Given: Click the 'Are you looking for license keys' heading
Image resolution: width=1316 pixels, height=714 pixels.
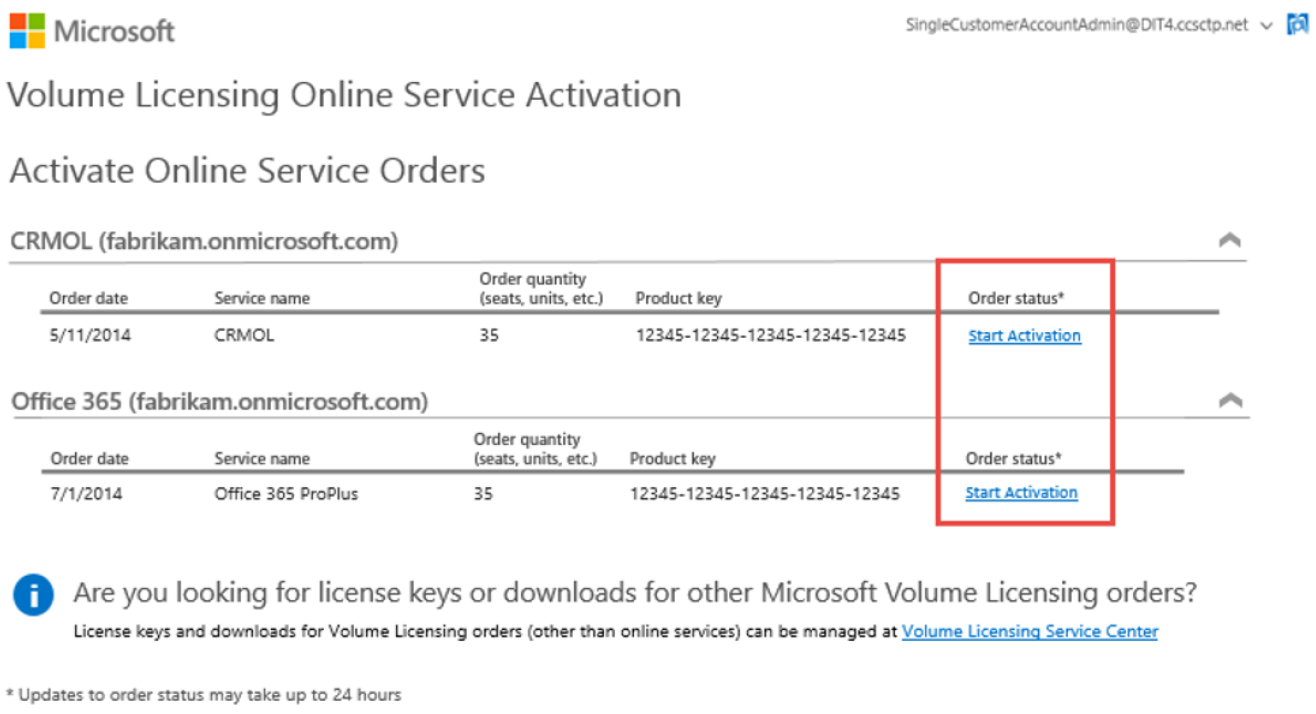Looking at the screenshot, I should click(635, 593).
